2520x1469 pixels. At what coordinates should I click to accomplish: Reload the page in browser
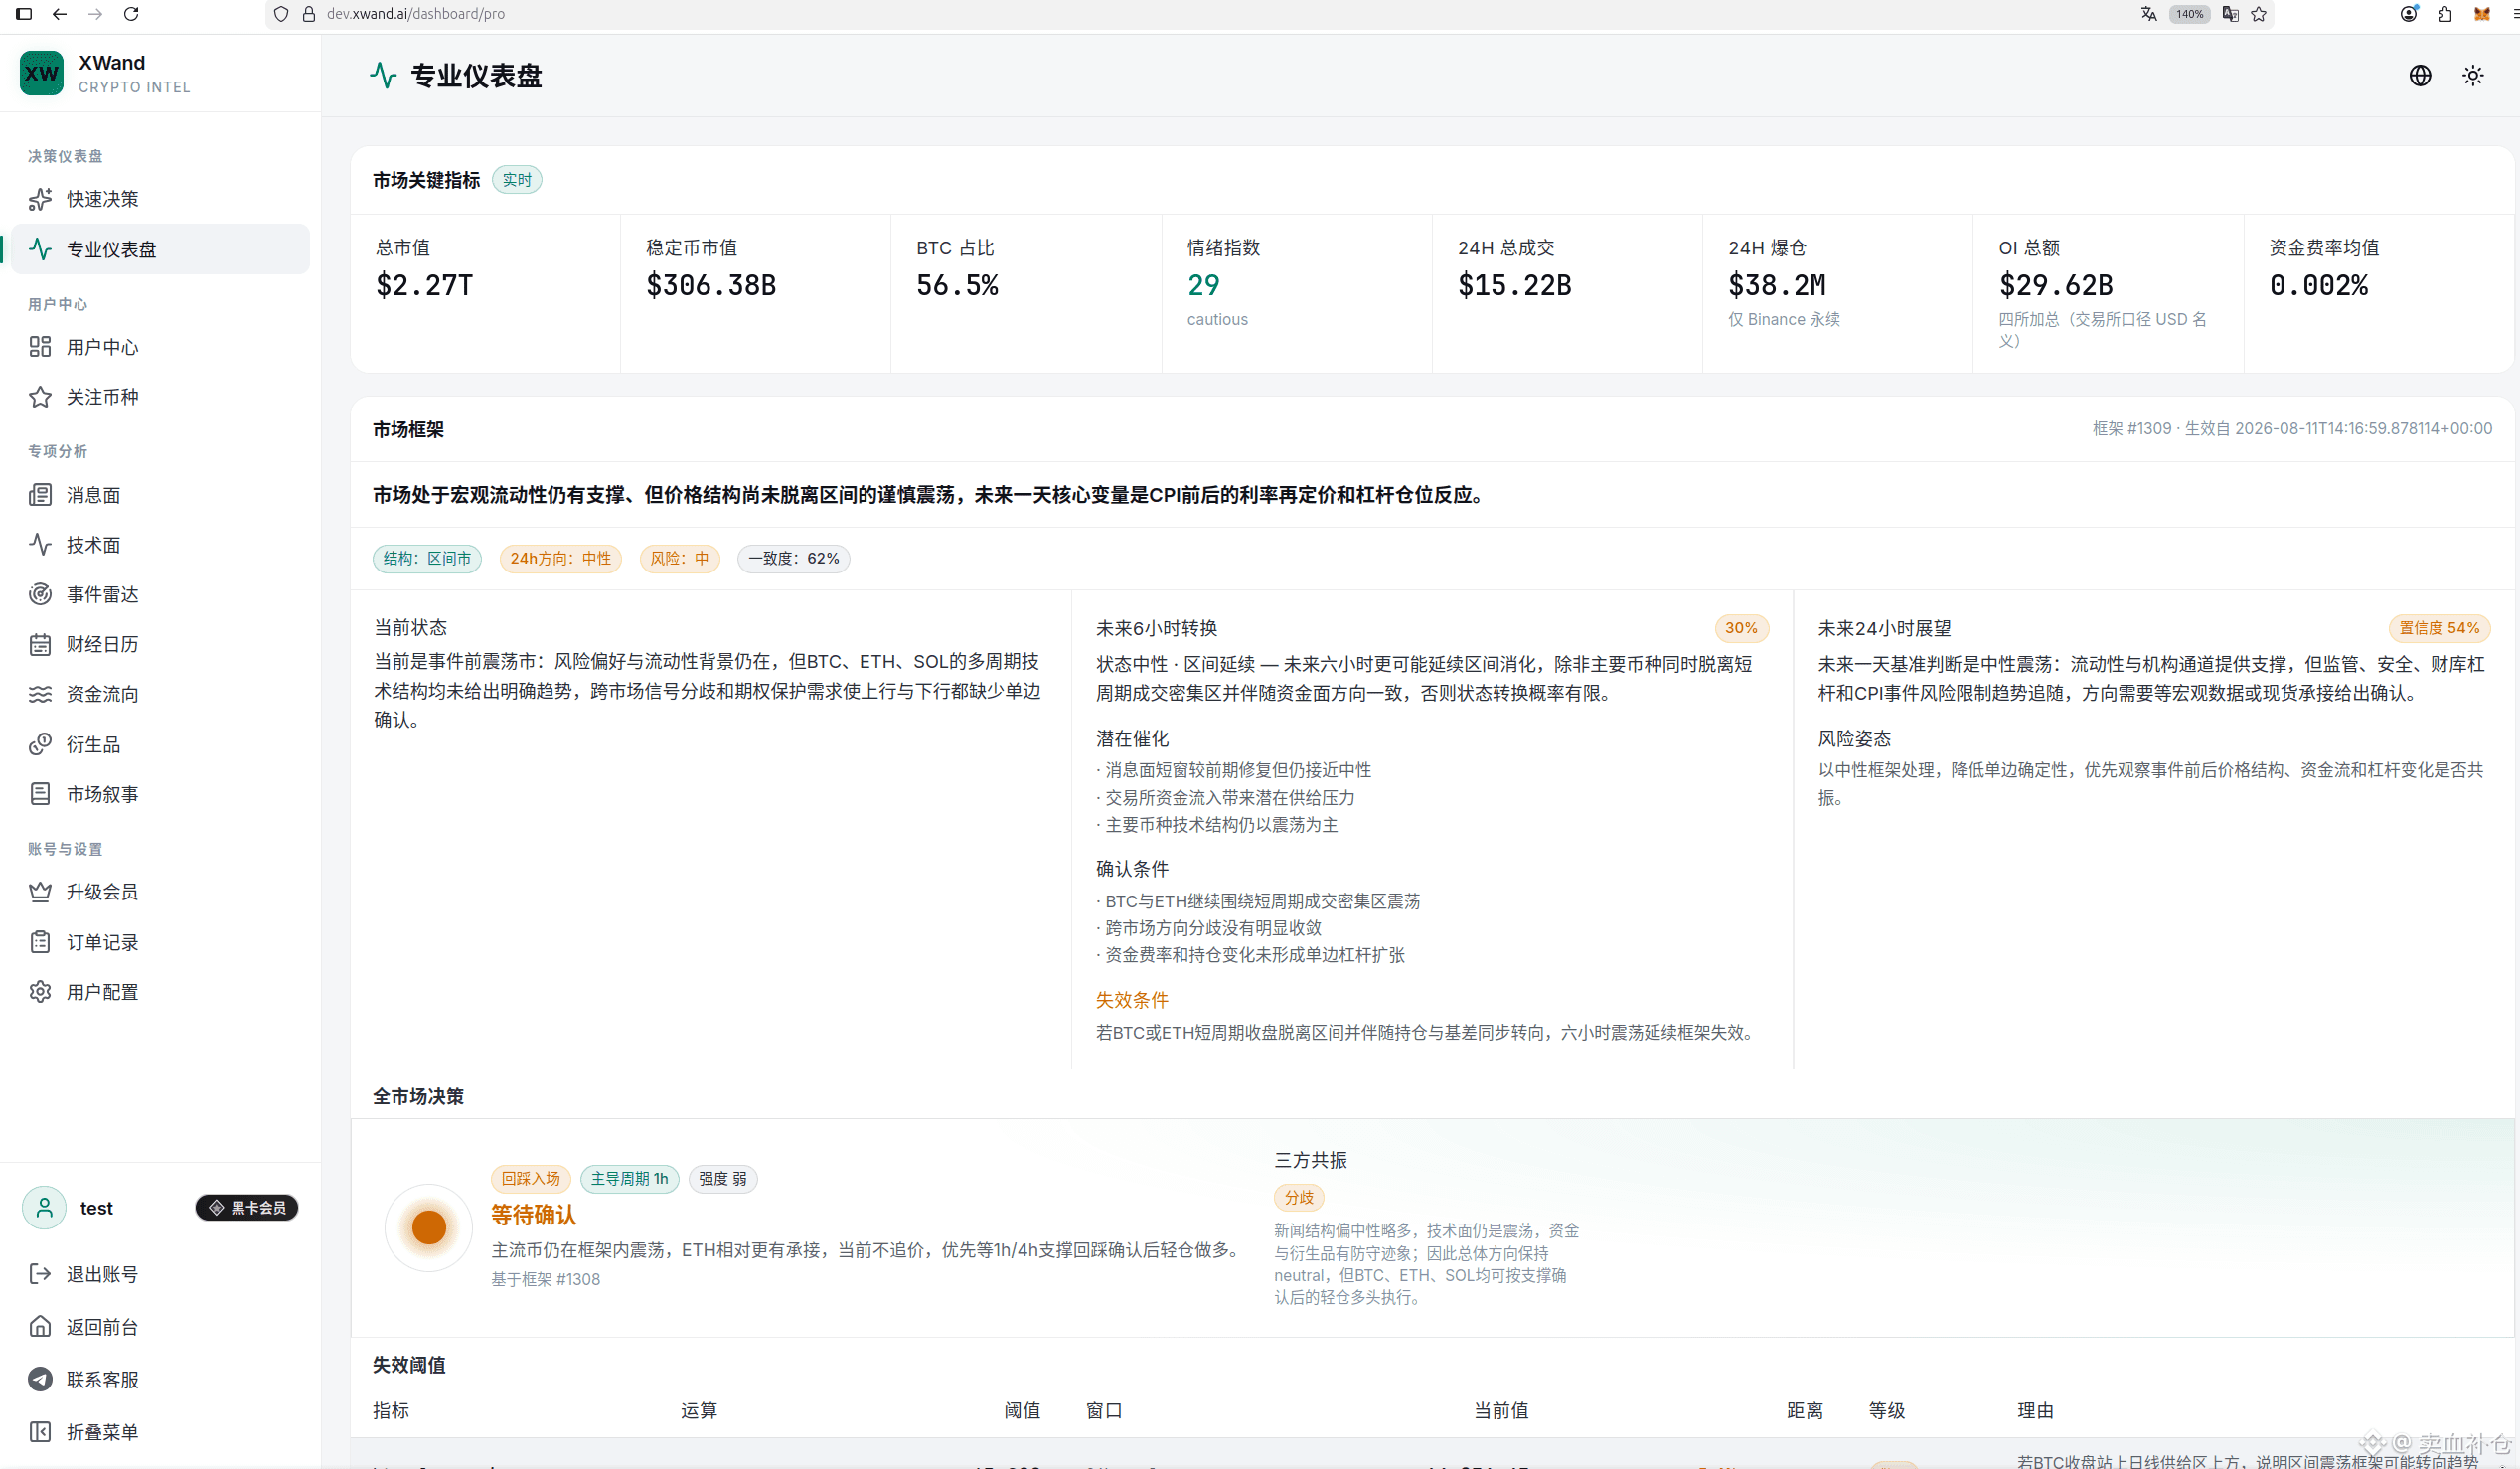(x=131, y=14)
